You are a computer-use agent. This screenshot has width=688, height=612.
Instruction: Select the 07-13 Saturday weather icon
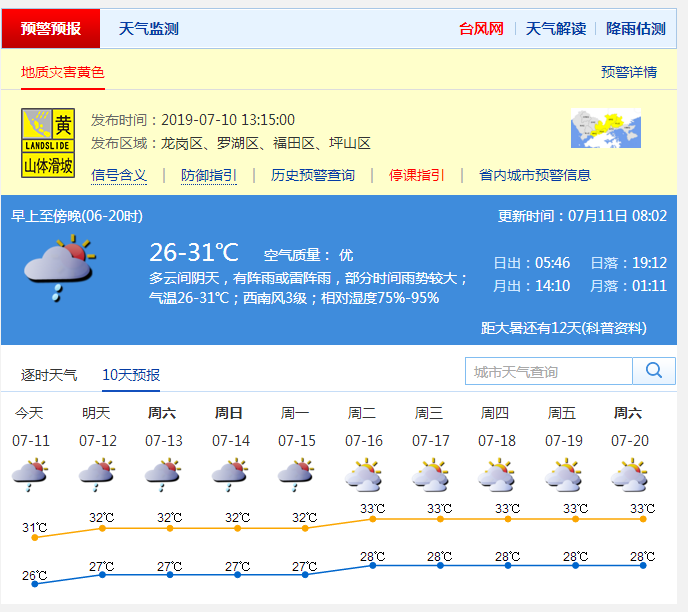click(163, 474)
